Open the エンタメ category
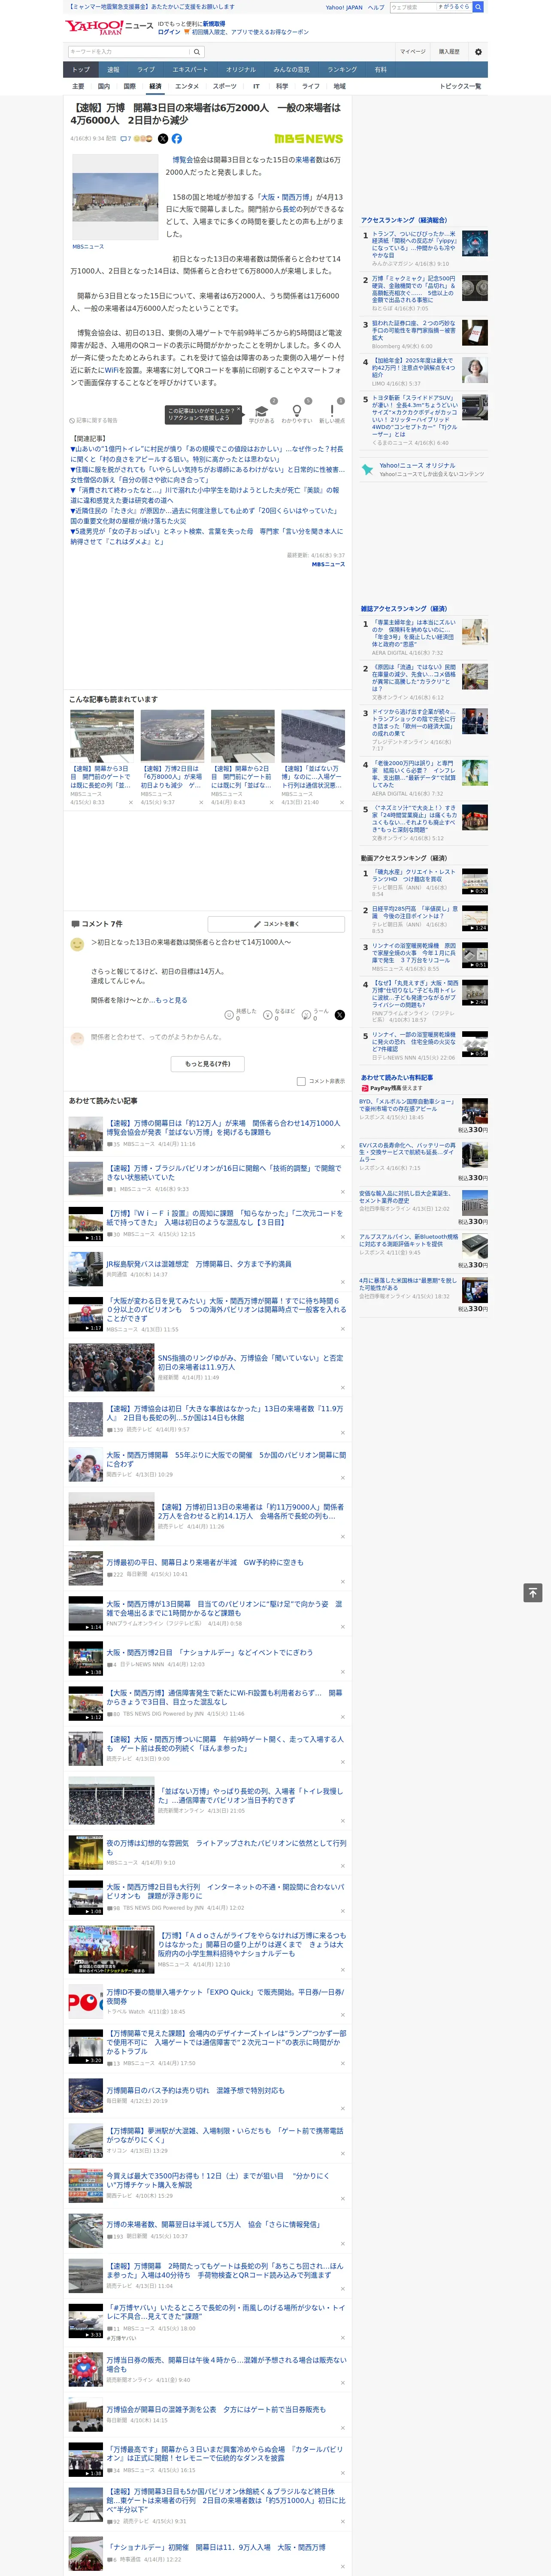Viewport: 551px width, 2576px height. (187, 86)
